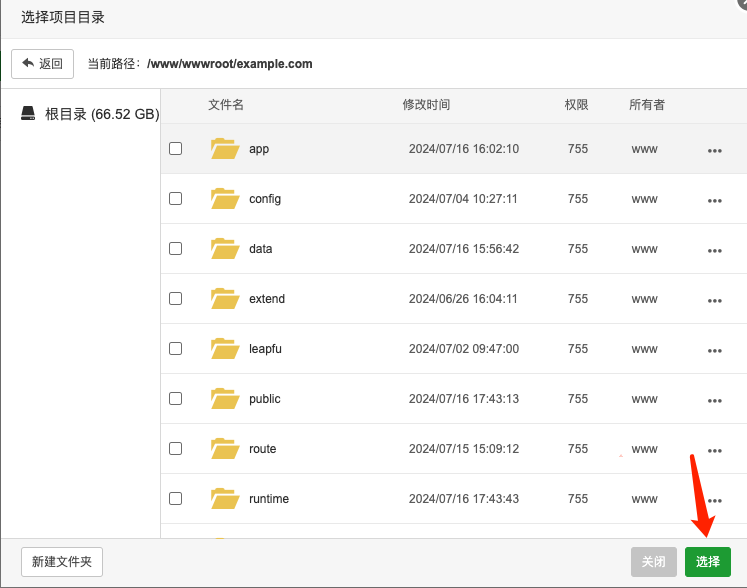
Task: Click the app folder icon
Action: pos(225,149)
